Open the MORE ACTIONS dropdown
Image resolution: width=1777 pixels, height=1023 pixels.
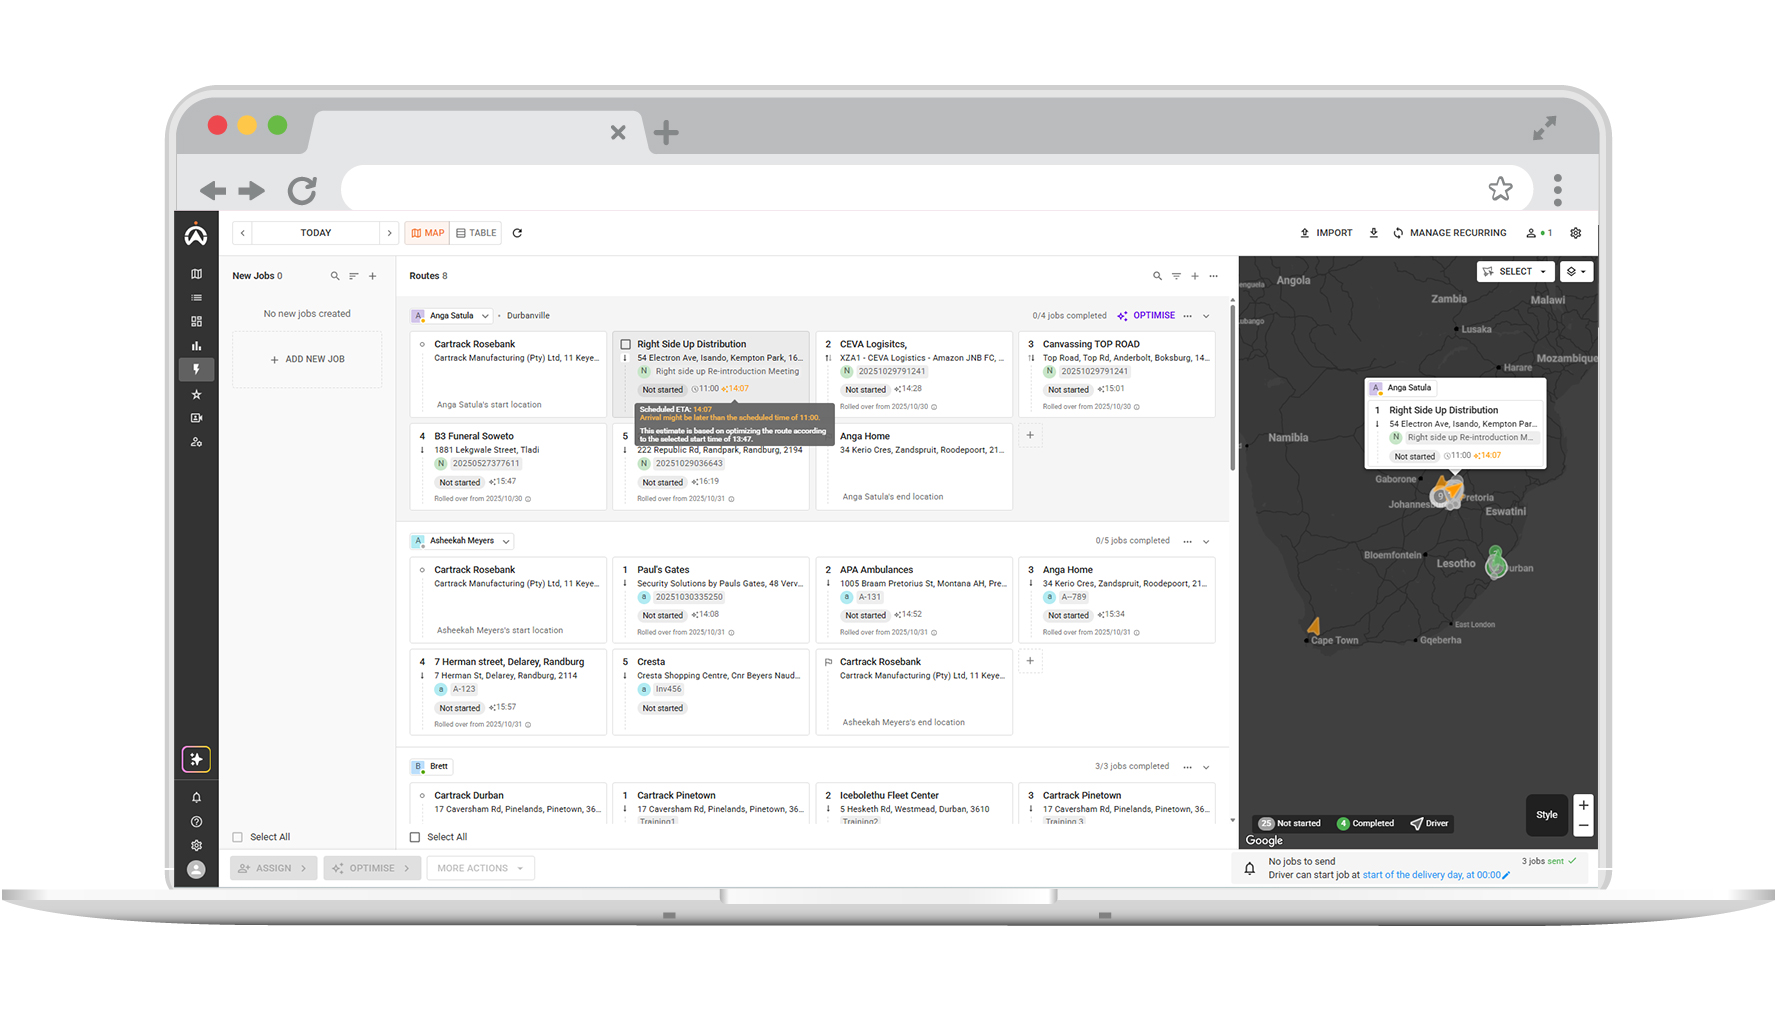[x=481, y=869]
